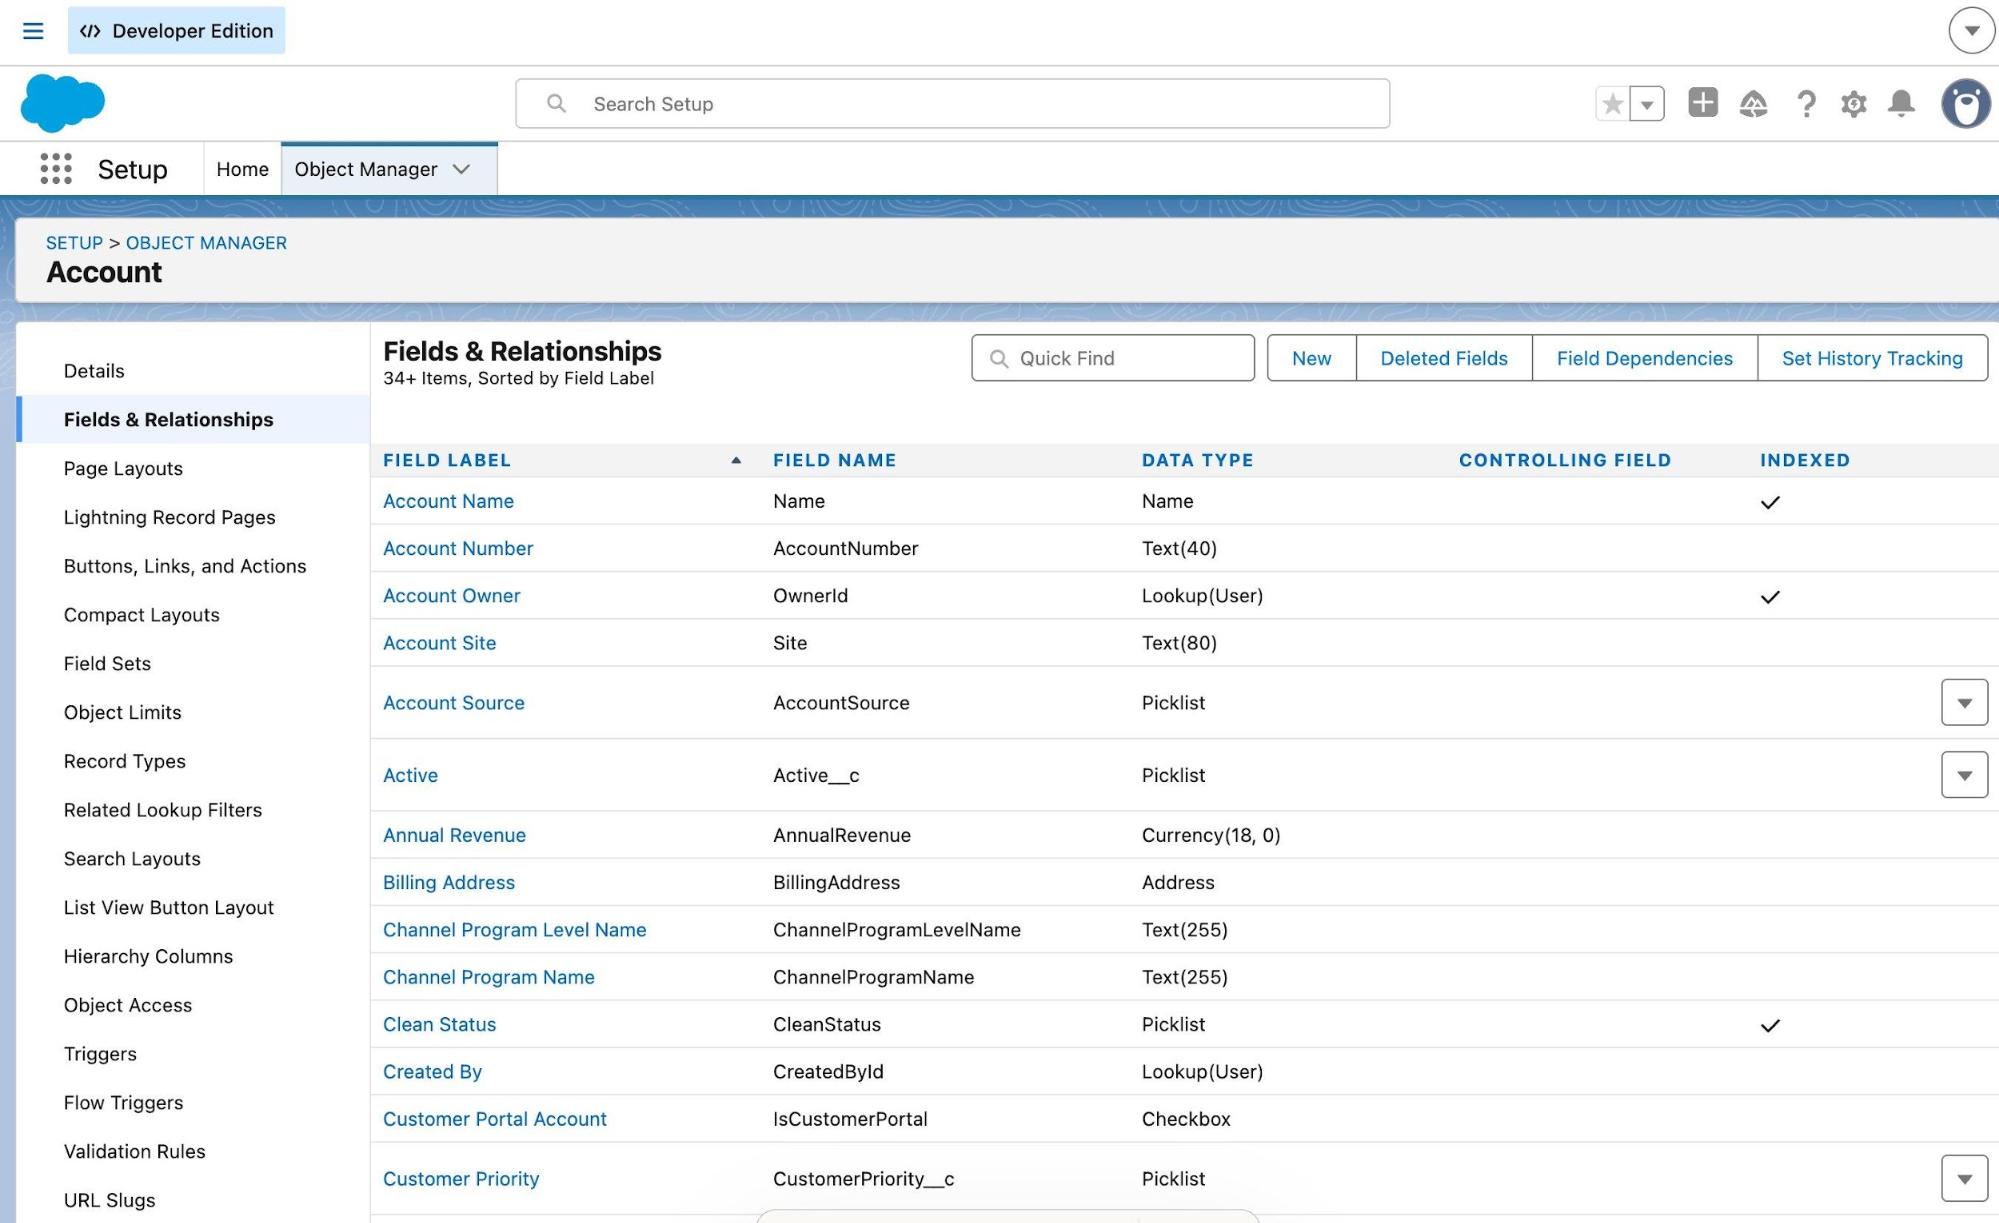Open URL Slugs
The image size is (1999, 1223).
pyautogui.click(x=109, y=1201)
